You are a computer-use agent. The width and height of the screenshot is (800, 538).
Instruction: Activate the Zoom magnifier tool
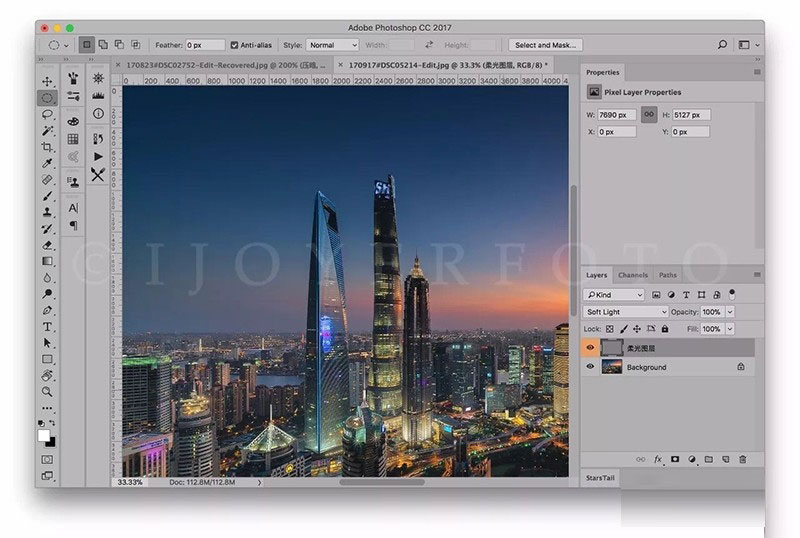tap(47, 391)
